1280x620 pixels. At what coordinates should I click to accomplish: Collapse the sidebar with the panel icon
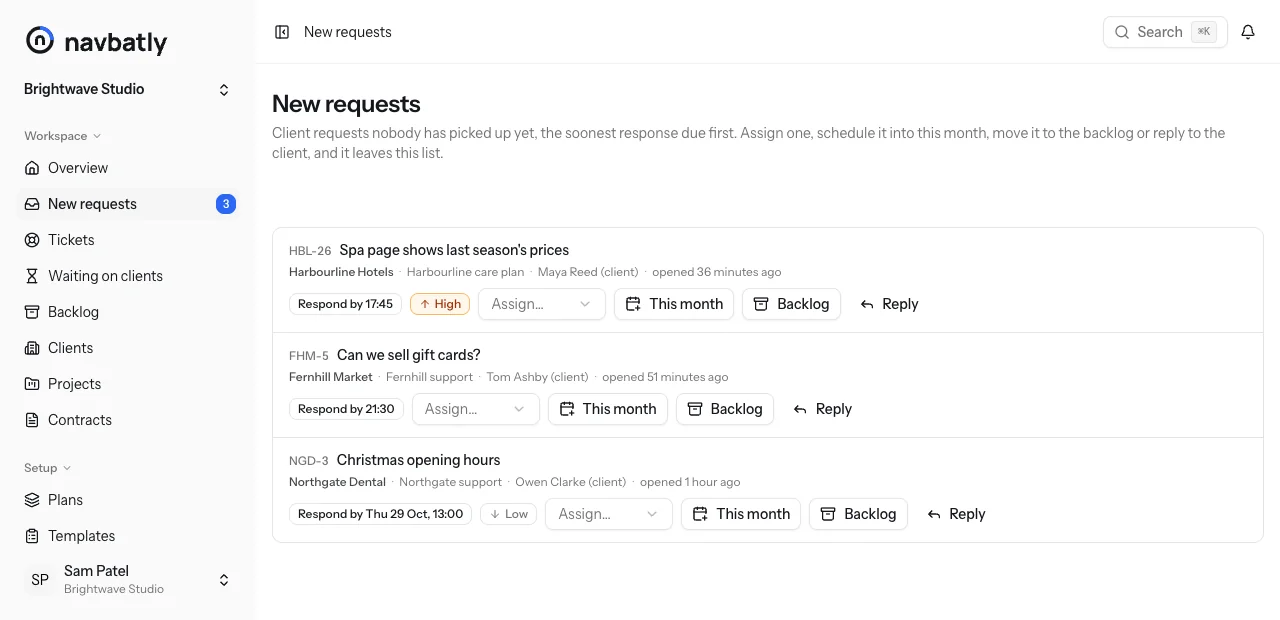[282, 32]
